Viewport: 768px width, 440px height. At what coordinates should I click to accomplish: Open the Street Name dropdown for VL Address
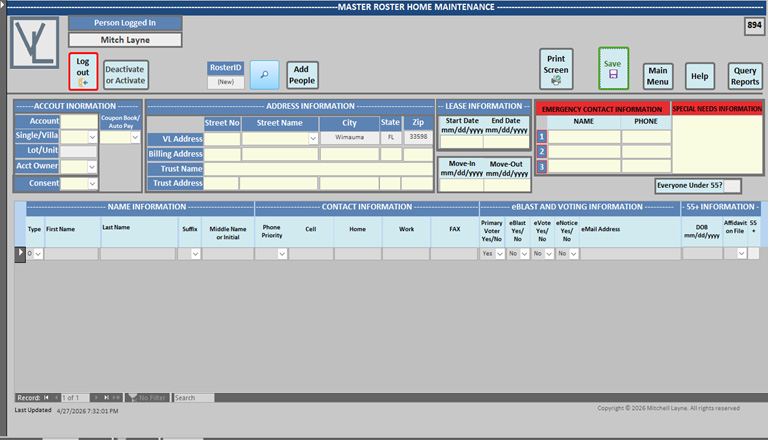pos(312,139)
